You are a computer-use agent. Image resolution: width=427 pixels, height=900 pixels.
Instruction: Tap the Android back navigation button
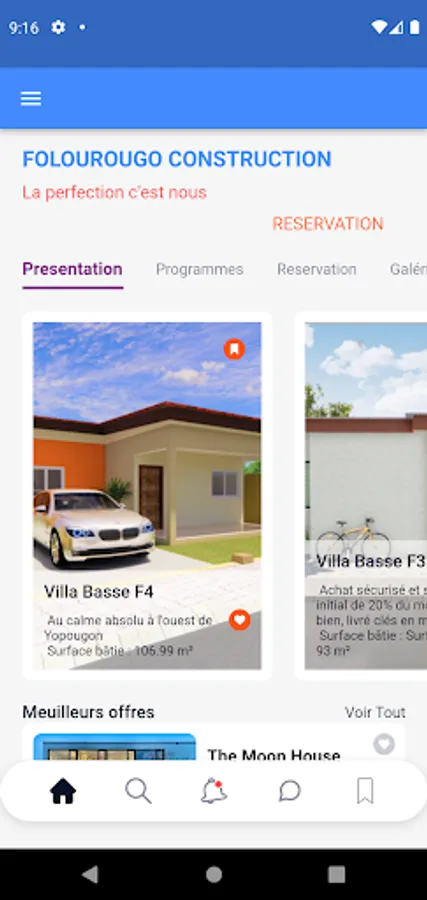click(90, 875)
